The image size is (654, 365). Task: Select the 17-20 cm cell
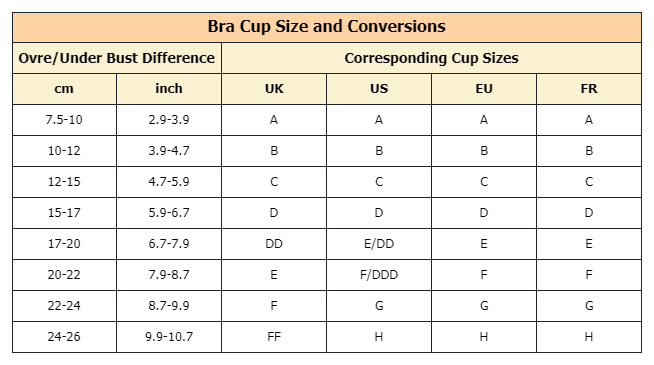click(64, 244)
